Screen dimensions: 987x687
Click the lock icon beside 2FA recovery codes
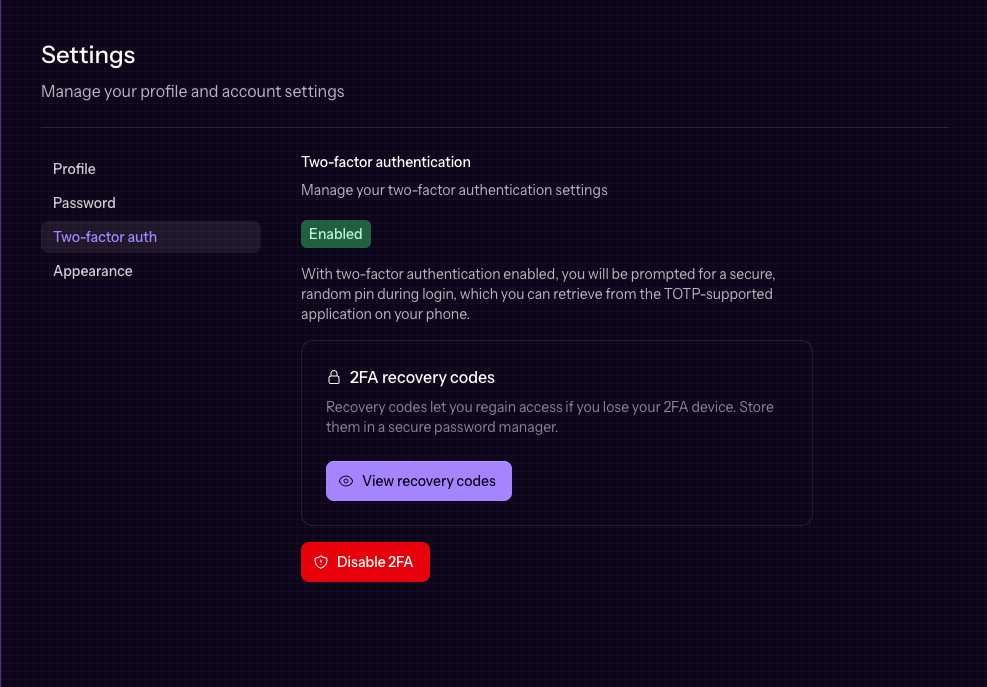pyautogui.click(x=335, y=378)
